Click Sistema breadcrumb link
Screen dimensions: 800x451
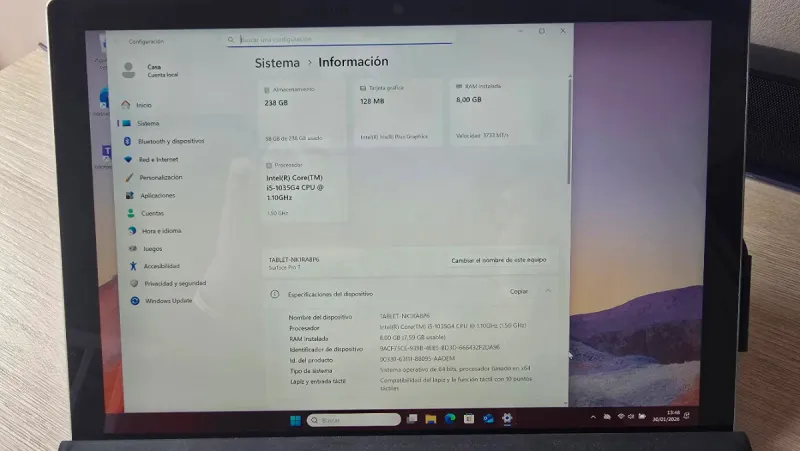click(278, 63)
